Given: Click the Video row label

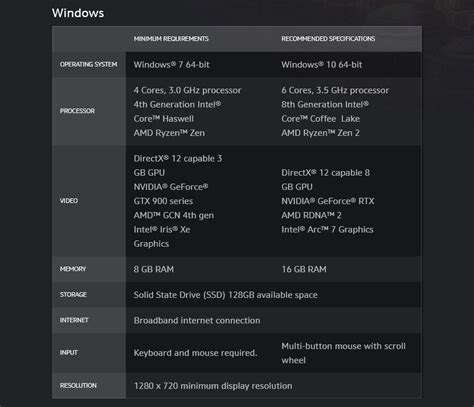Looking at the screenshot, I should click(69, 201).
